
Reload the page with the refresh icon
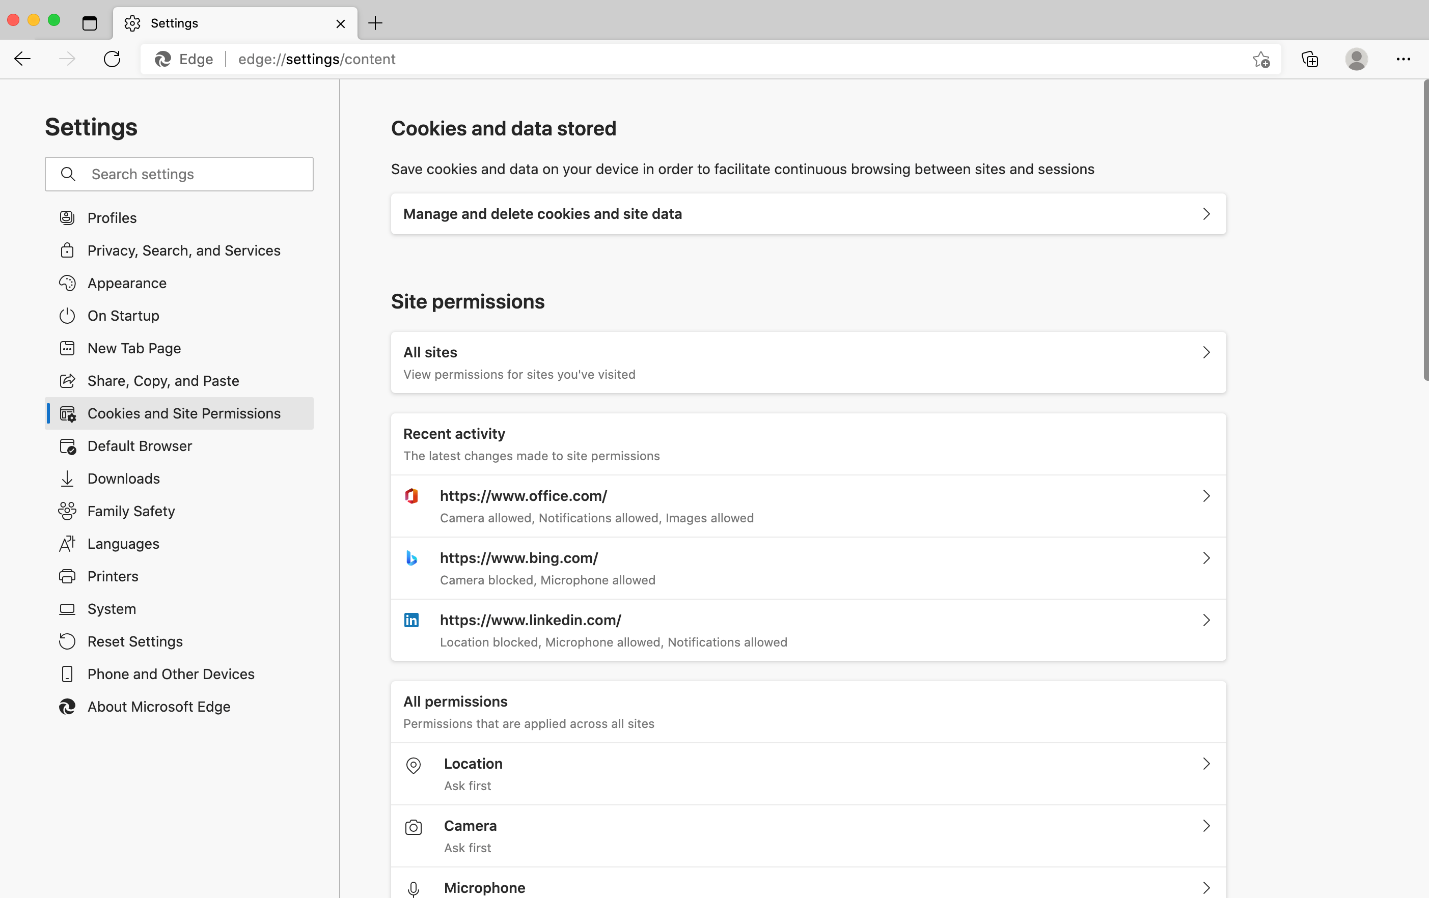[112, 59]
